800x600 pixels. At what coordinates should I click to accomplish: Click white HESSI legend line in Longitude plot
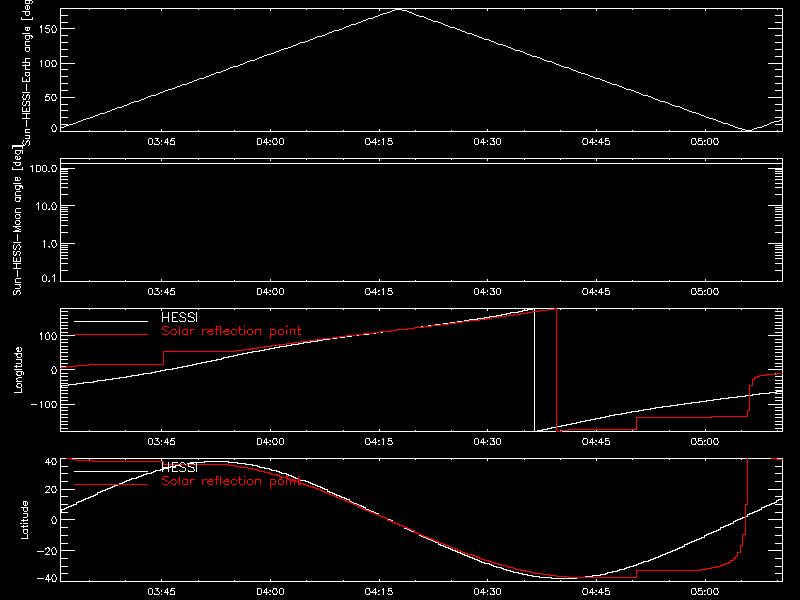[x=111, y=321]
